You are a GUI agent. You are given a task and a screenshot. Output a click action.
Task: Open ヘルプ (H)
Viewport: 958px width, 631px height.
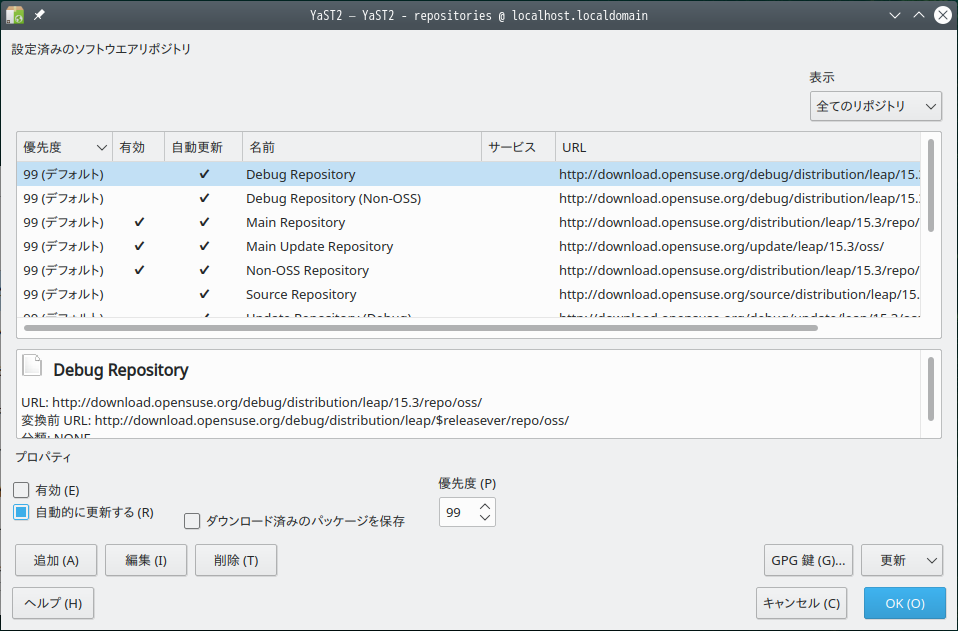[53, 603]
